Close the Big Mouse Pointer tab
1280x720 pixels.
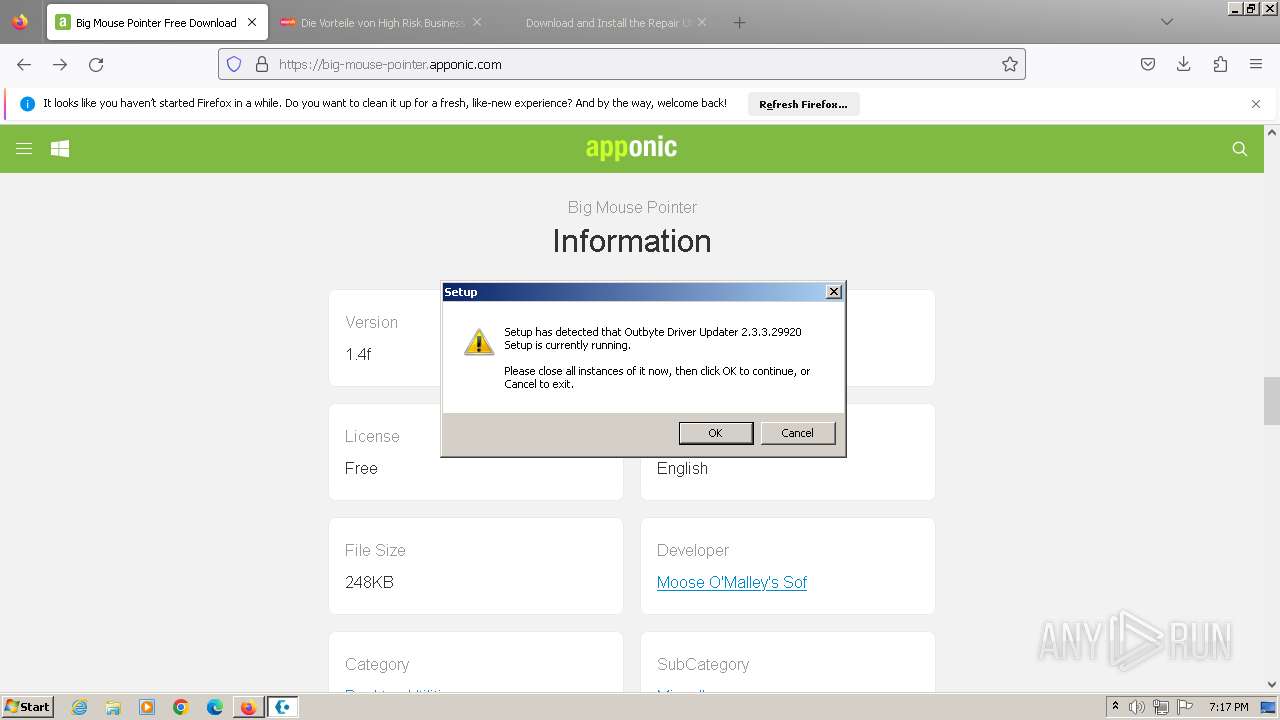[251, 22]
